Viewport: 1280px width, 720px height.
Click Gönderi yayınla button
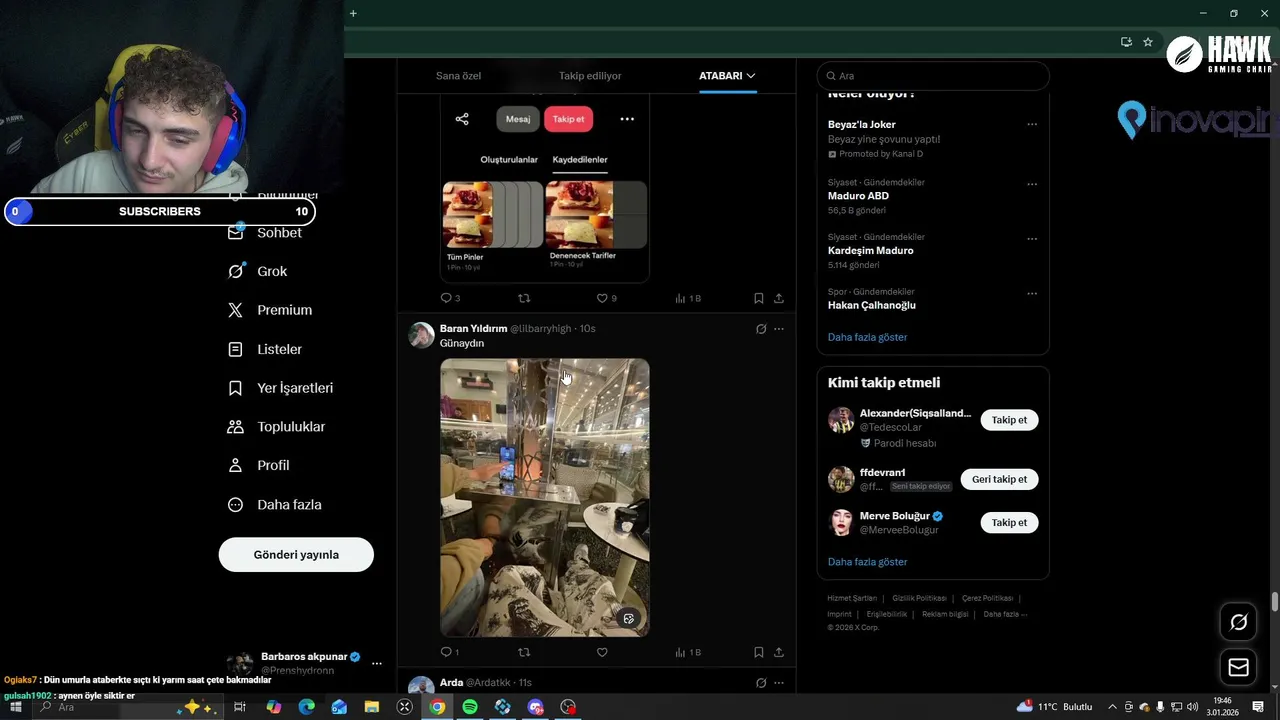[296, 555]
